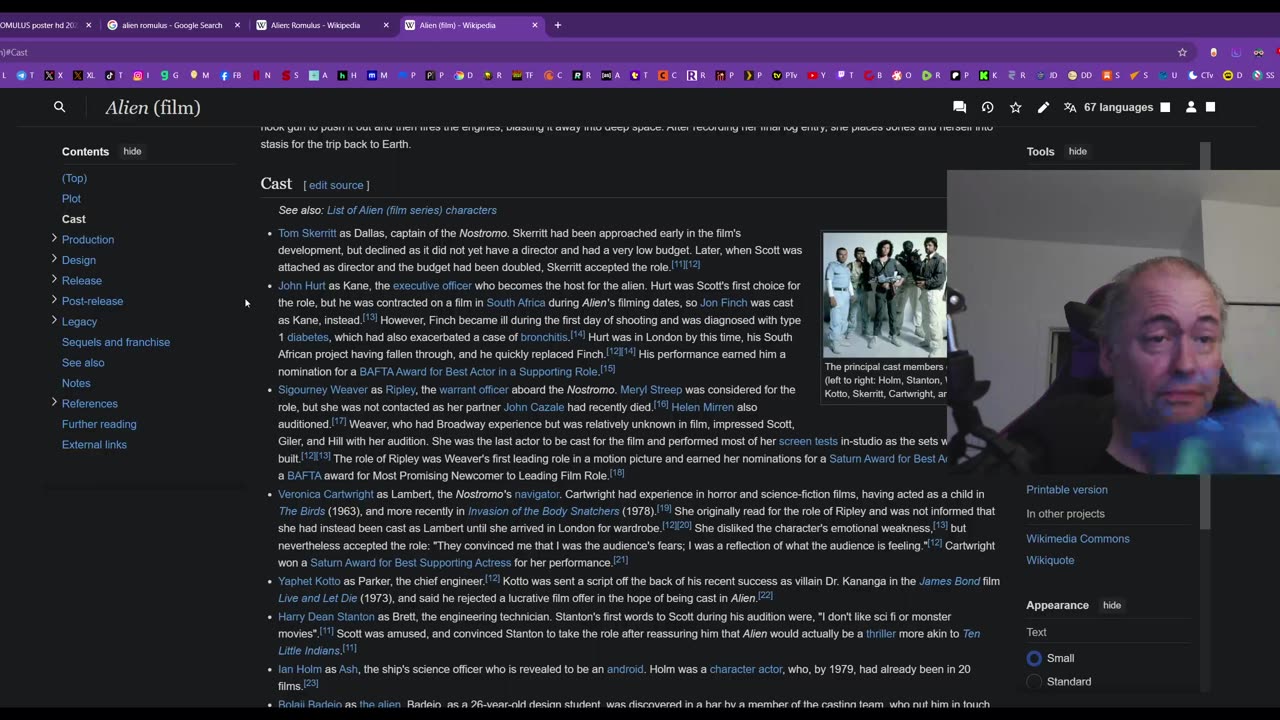The width and height of the screenshot is (1280, 720).
Task: Jump to 'Further reading' in Contents
Action: [x=99, y=424]
